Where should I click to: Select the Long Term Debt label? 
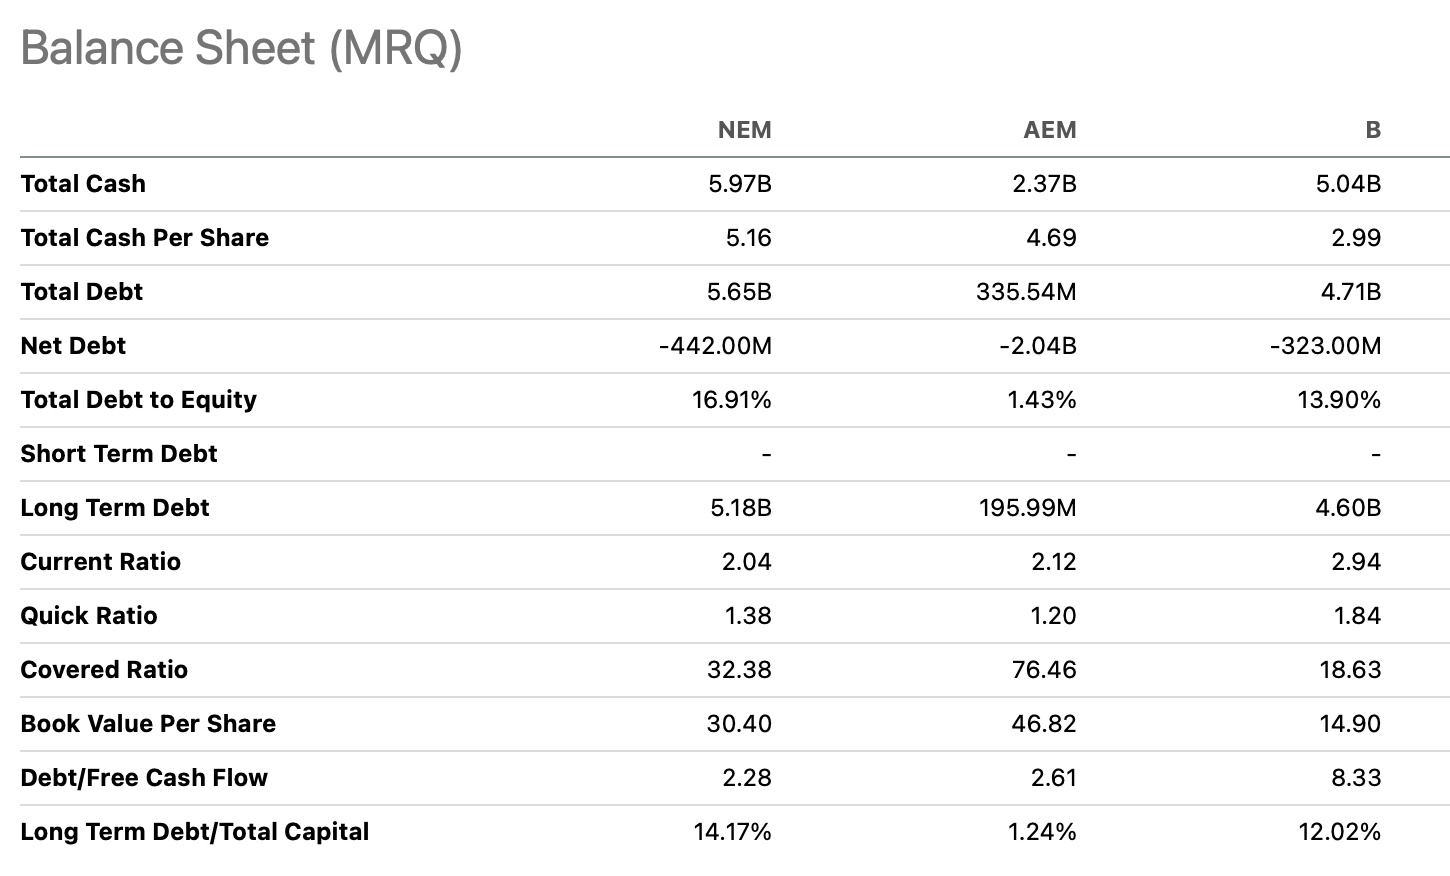[115, 508]
